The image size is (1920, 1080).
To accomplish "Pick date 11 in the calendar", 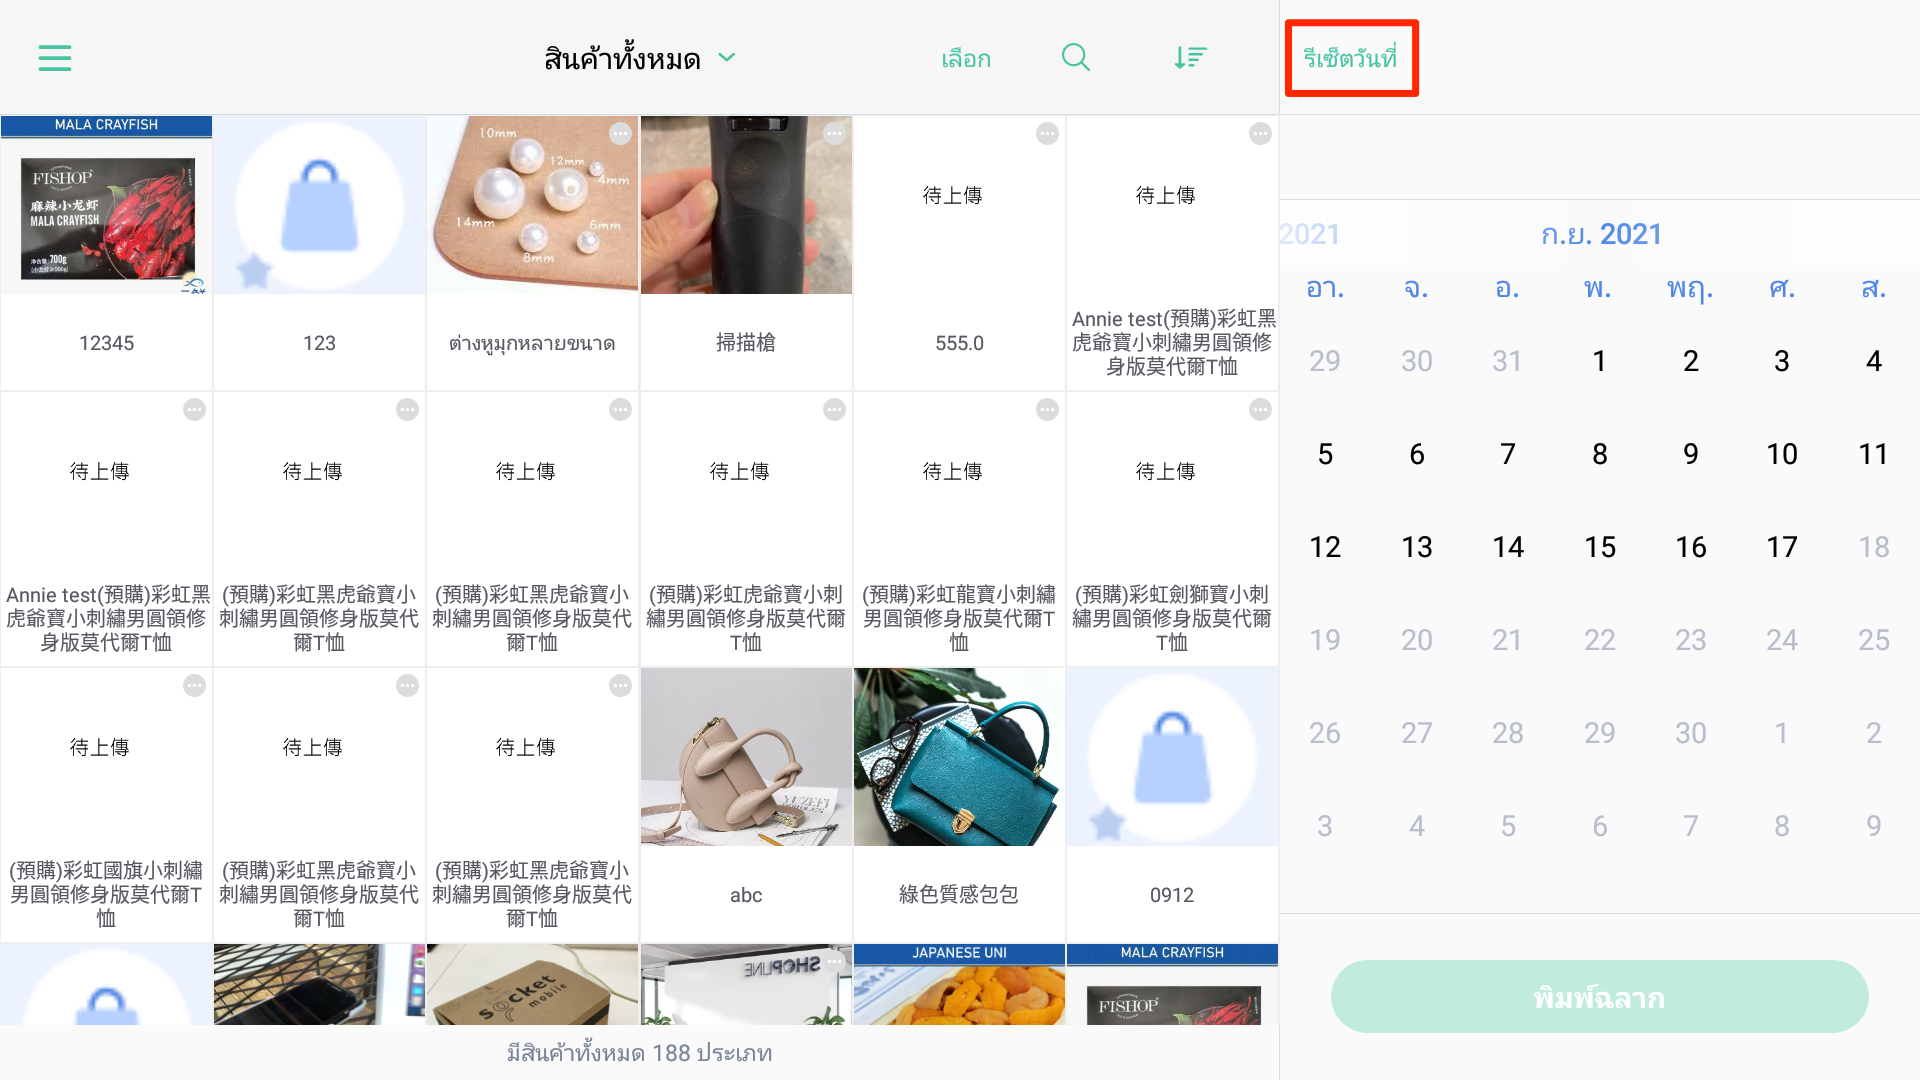I will [x=1873, y=454].
